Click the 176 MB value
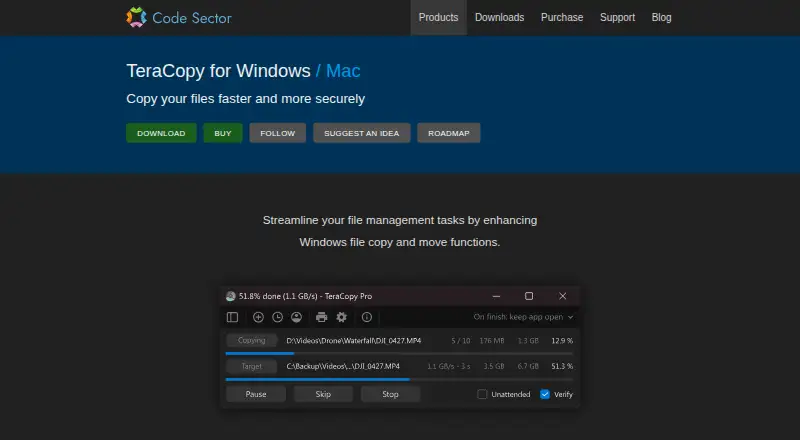 [492, 340]
